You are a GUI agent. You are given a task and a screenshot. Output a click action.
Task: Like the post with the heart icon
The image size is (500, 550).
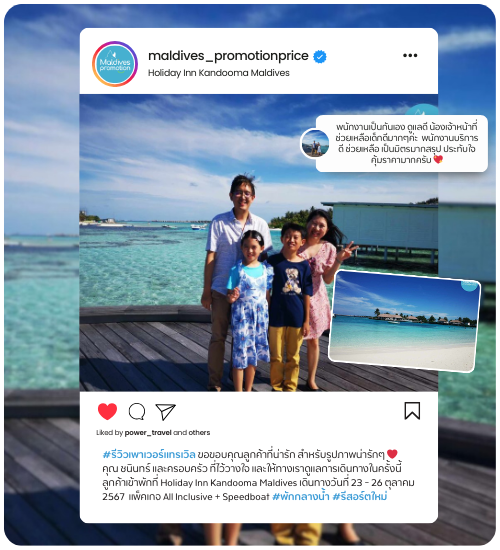pyautogui.click(x=107, y=411)
